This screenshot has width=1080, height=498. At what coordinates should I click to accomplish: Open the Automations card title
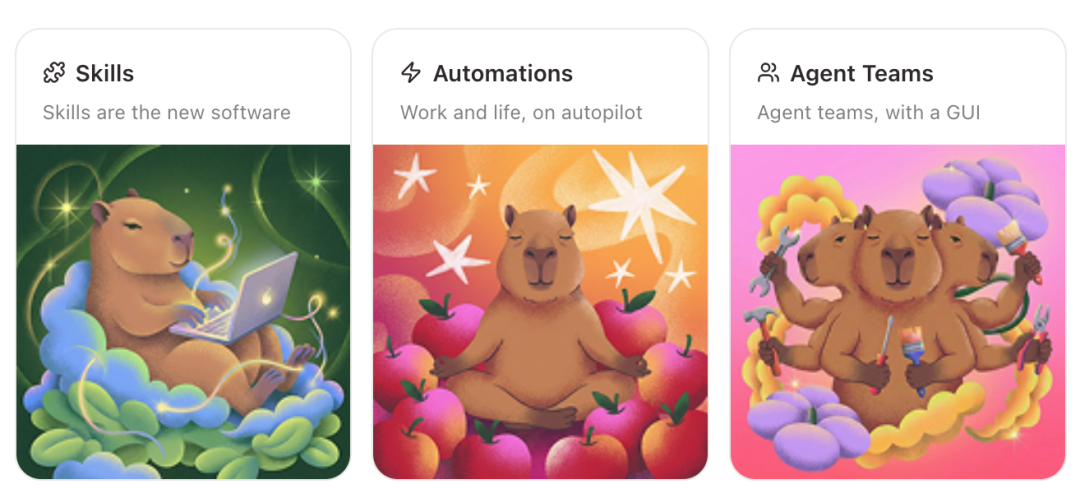(503, 73)
